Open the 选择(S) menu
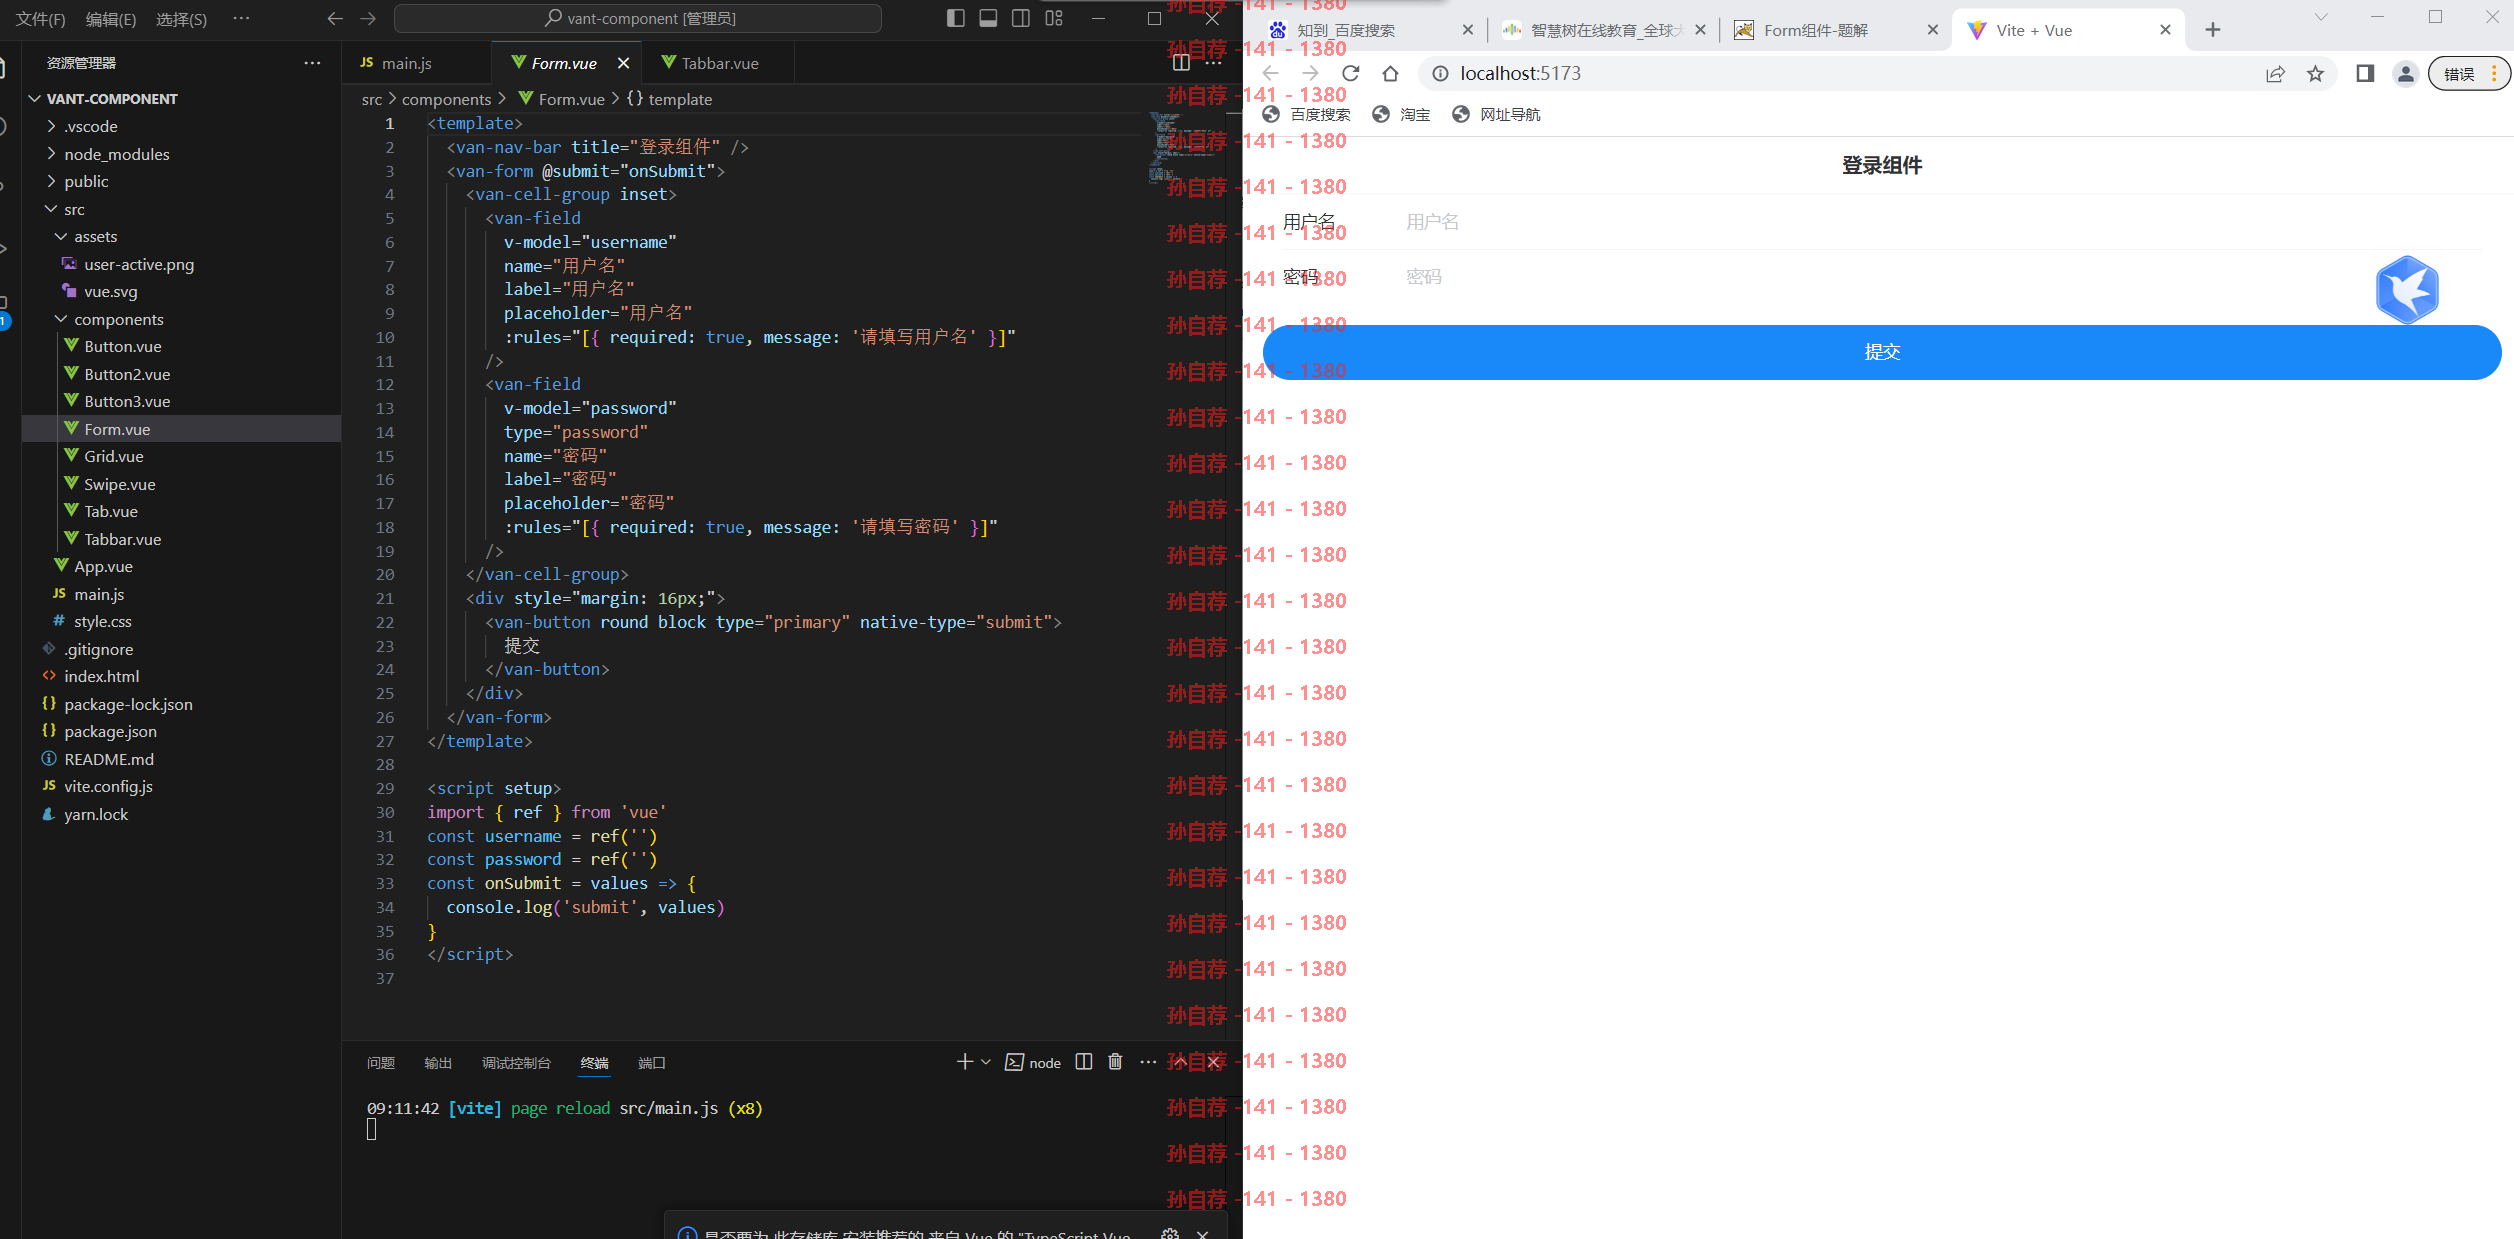 [x=181, y=19]
